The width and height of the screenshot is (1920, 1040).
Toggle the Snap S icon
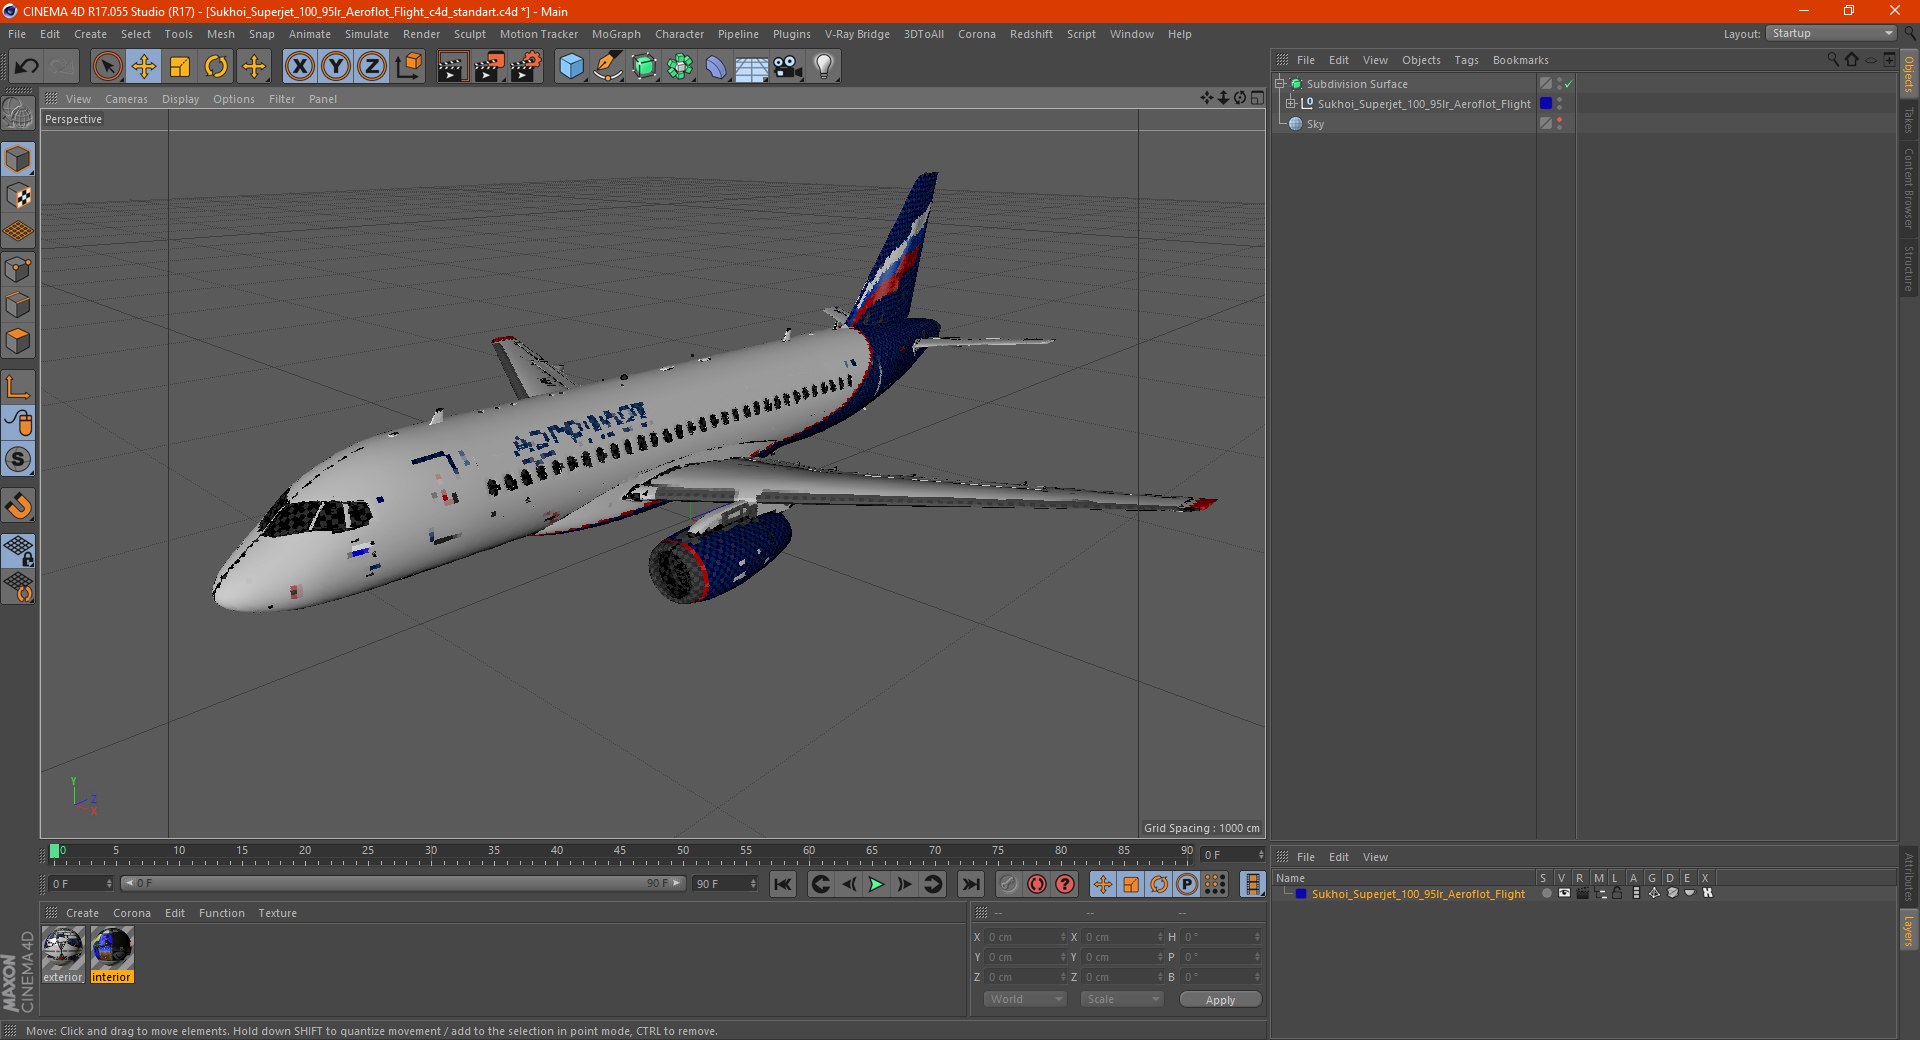click(19, 459)
